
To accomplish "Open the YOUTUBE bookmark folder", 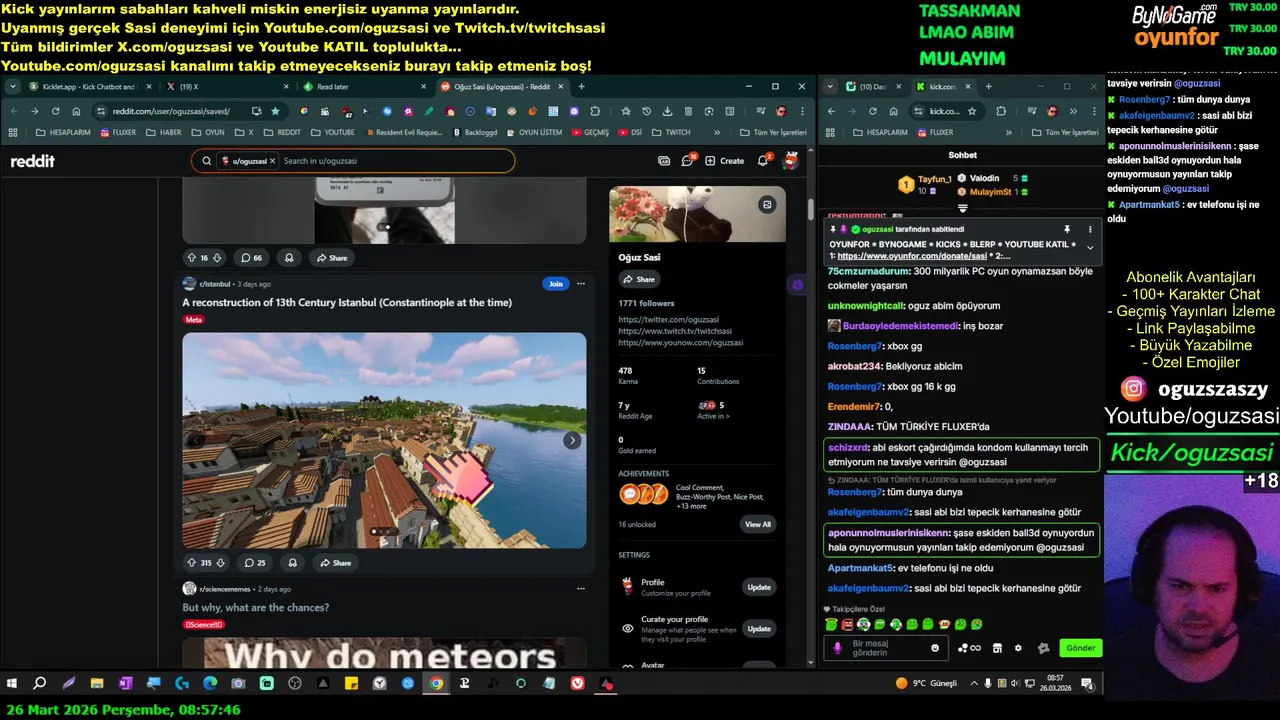I will coord(333,132).
